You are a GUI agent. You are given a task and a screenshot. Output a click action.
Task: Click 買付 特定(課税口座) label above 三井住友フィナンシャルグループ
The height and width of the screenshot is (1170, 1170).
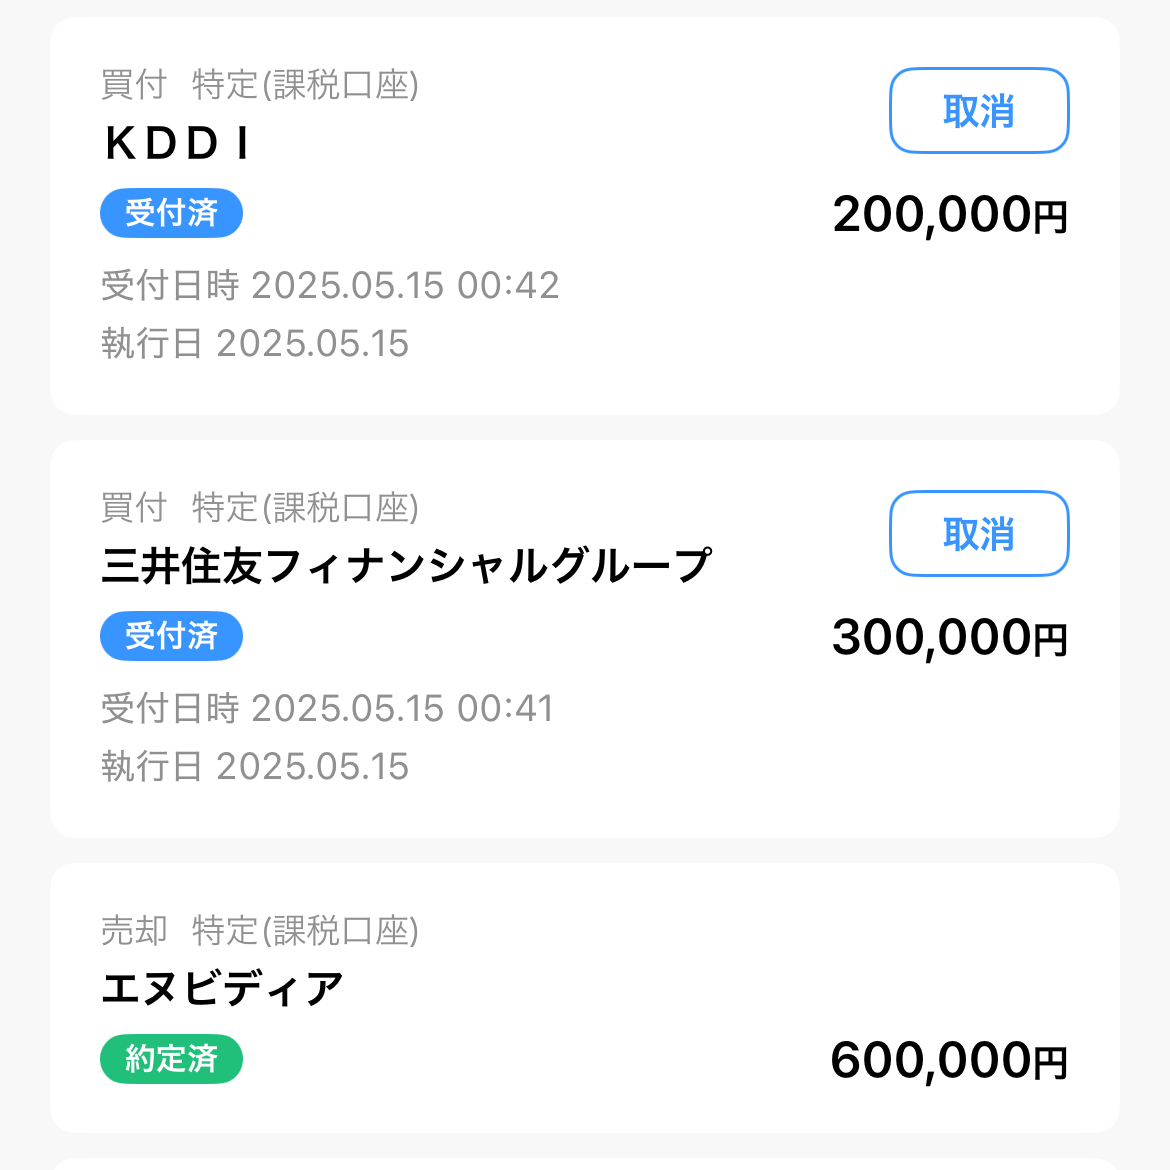pyautogui.click(x=260, y=508)
